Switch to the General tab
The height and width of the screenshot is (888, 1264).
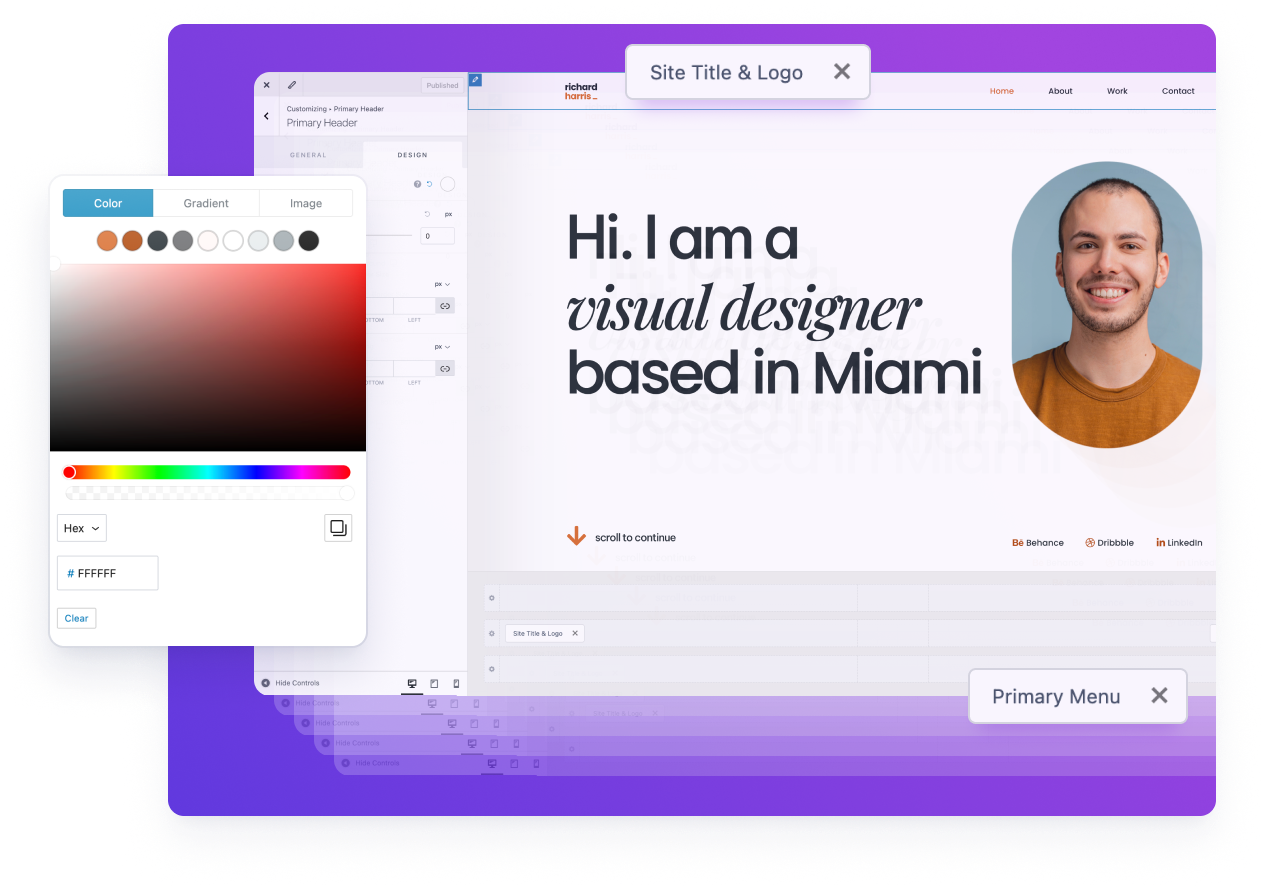click(308, 155)
